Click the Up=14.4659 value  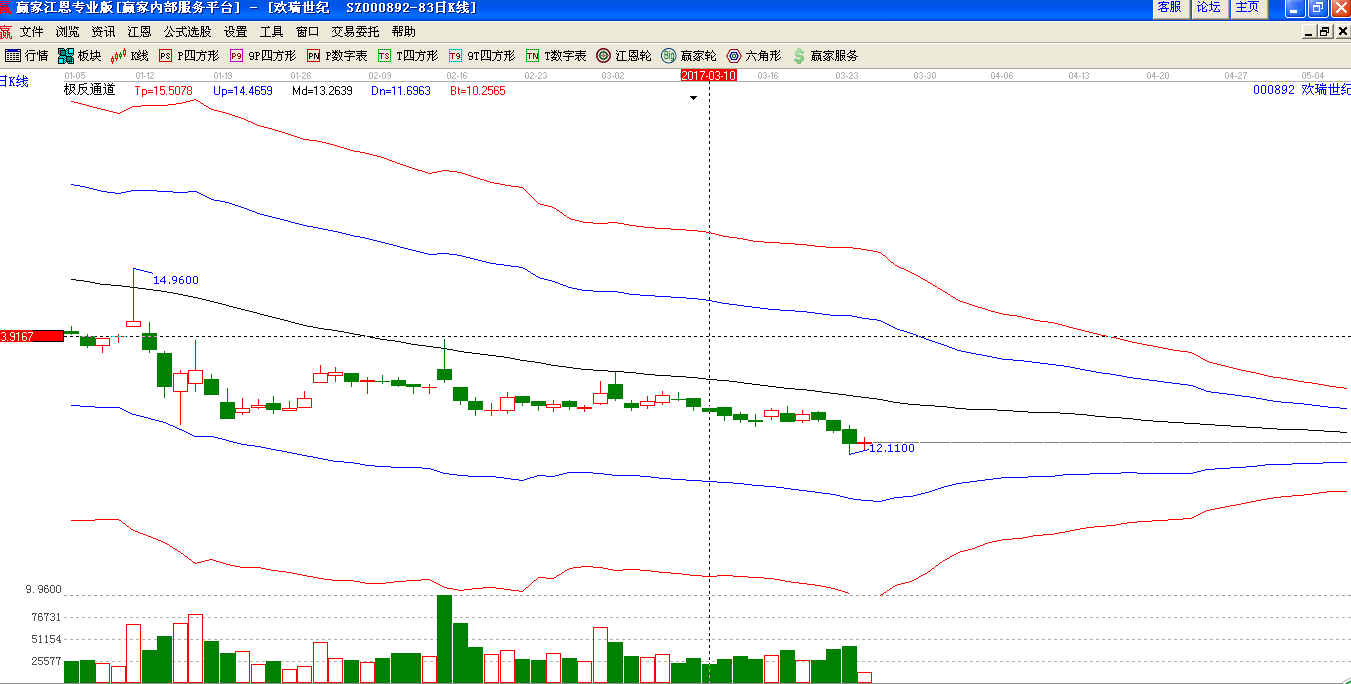point(243,90)
